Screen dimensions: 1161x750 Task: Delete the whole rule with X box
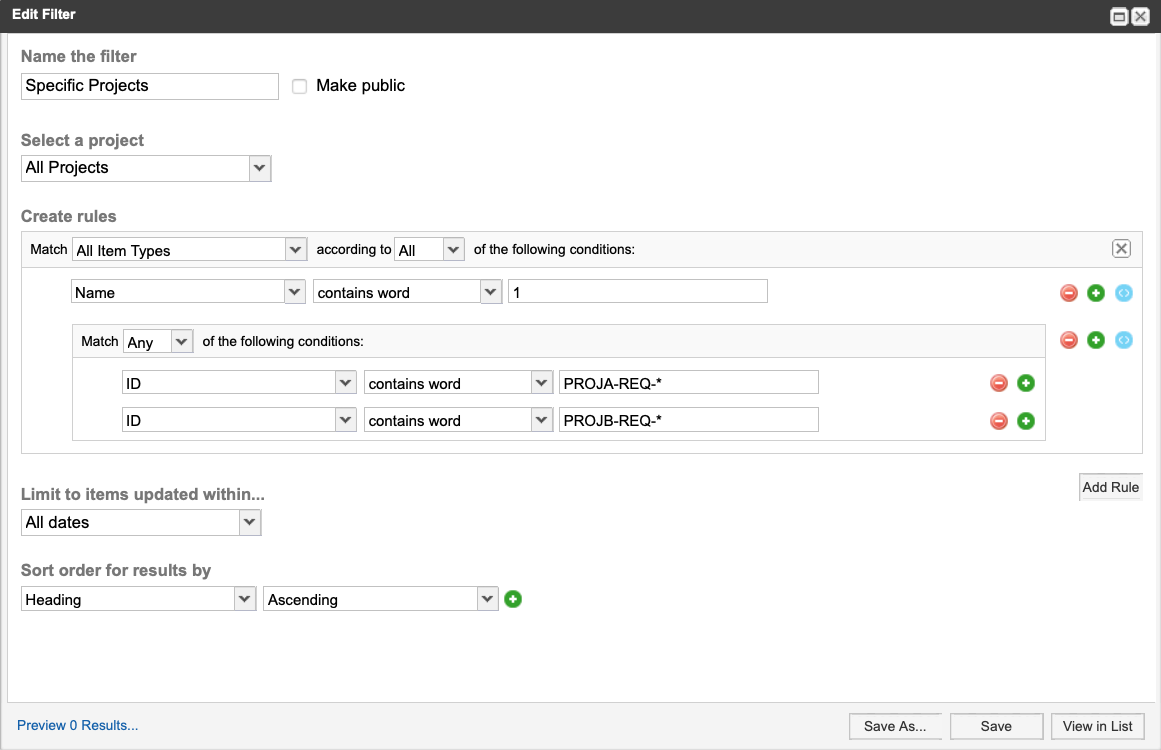[1121, 249]
